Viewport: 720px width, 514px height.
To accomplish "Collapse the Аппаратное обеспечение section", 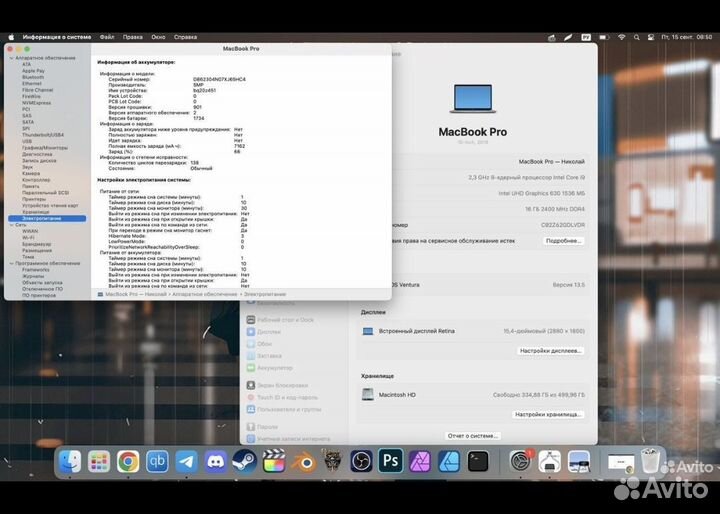I will pyautogui.click(x=11, y=58).
